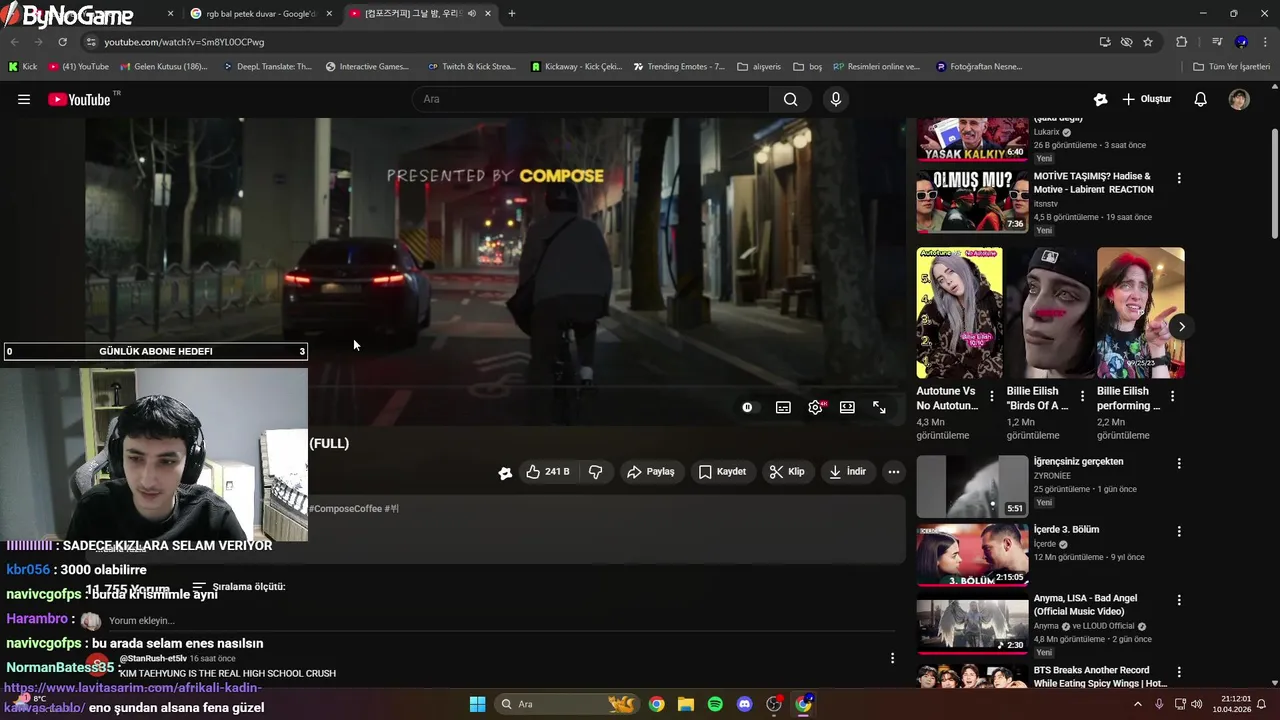Toggle subtitles on the video player

pyautogui.click(x=783, y=407)
